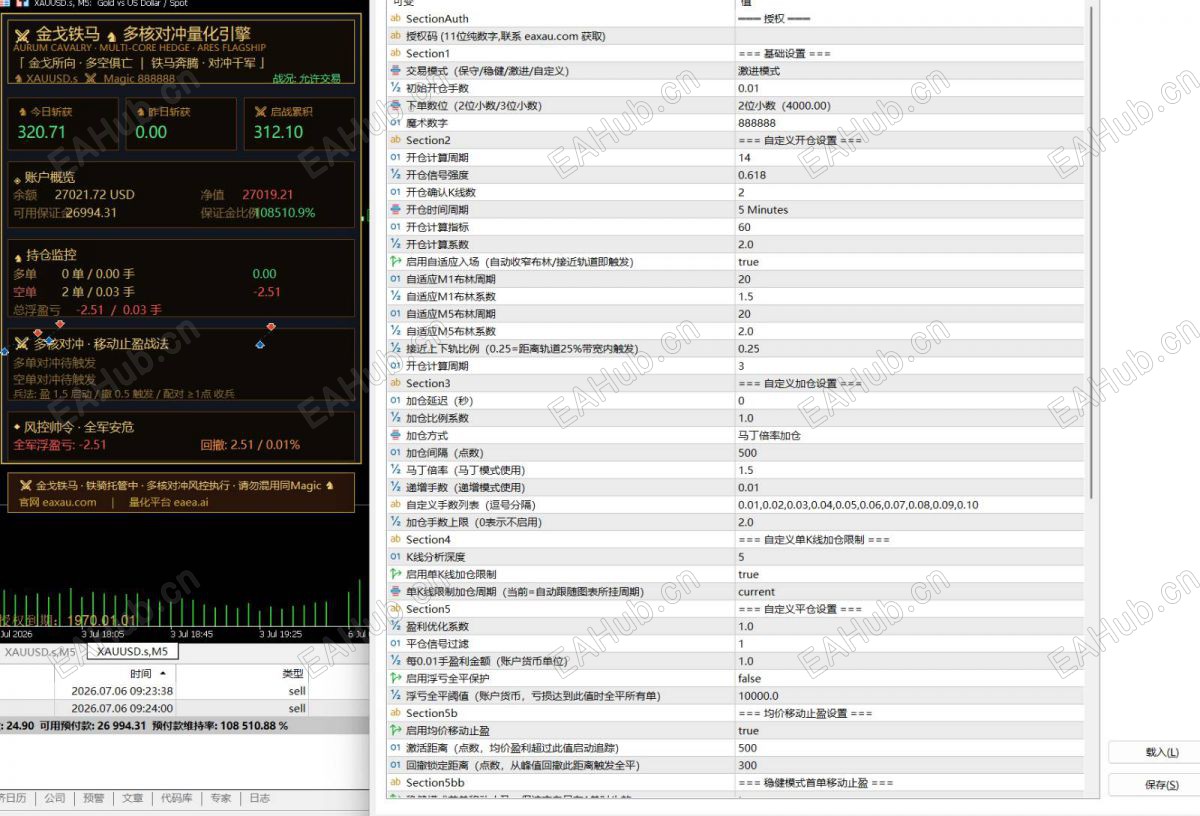Viewport: 1200px width, 816px height.
Task: Click the 类型 column header in trade table
Action: point(293,674)
